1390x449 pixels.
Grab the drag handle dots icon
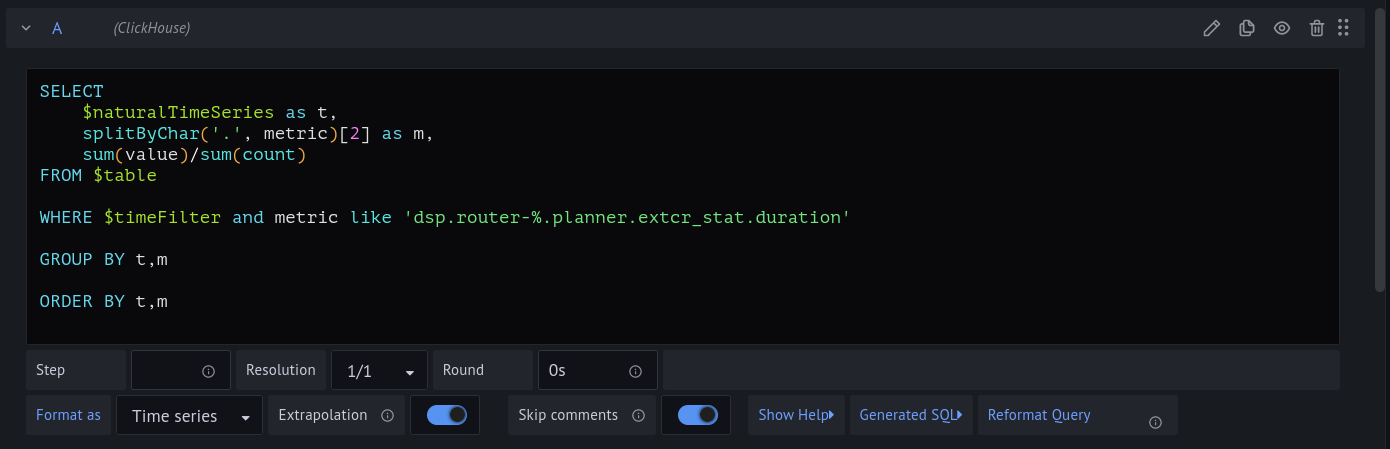click(1343, 28)
